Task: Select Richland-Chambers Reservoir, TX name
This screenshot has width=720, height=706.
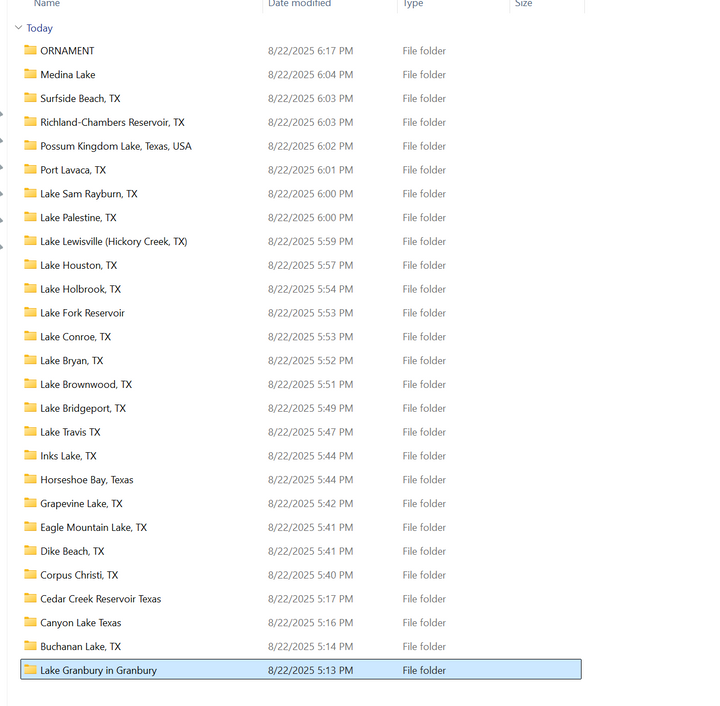Action: tap(112, 123)
